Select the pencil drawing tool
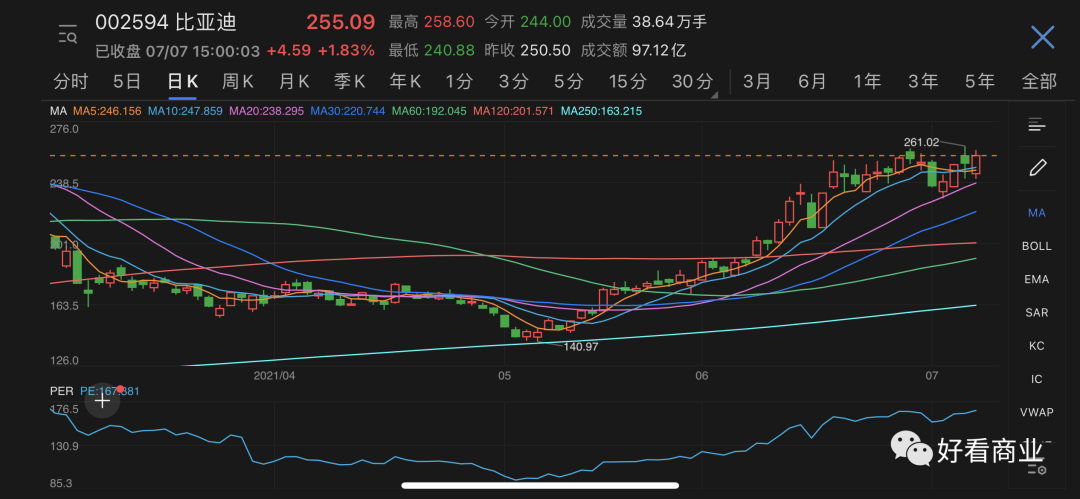Viewport: 1080px width, 499px height. point(1037,167)
